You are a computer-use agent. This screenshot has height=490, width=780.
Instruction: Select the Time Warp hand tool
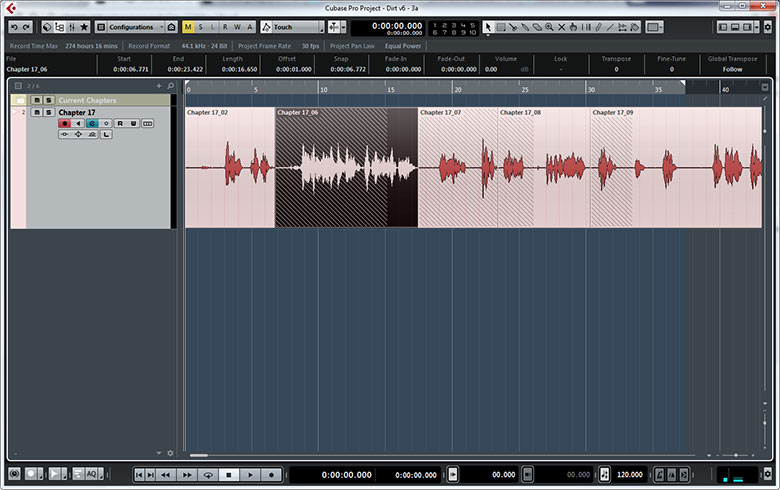pos(574,27)
